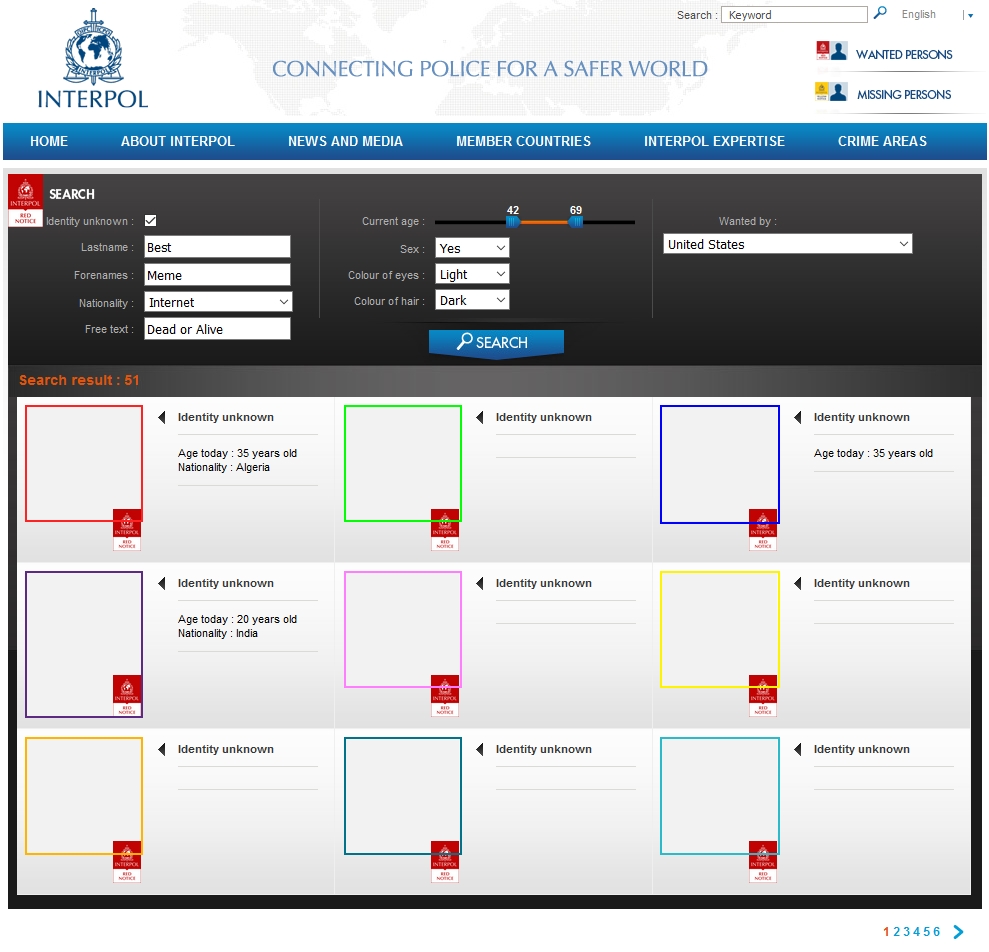Click red notice badge on pink-framed result
989x952 pixels.
[445, 695]
